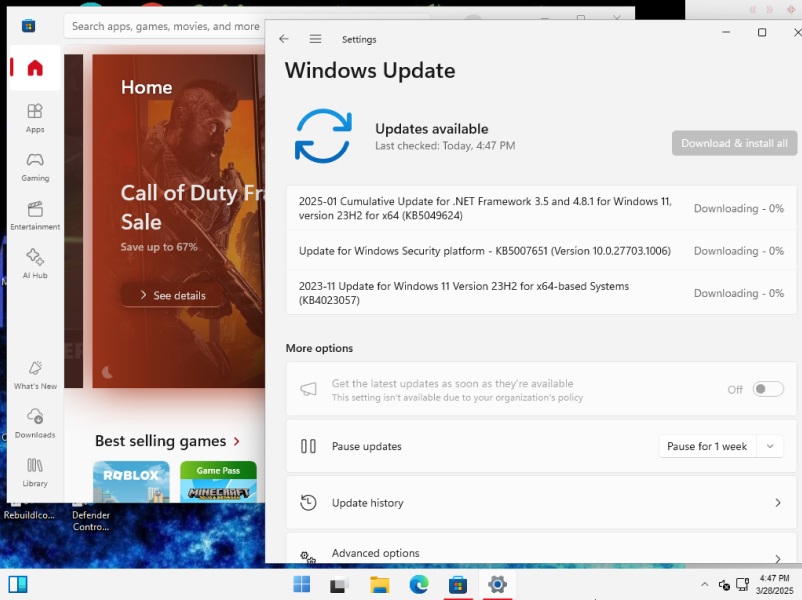Click See details on Call of Duty banner
The width and height of the screenshot is (802, 600).
[x=172, y=295]
